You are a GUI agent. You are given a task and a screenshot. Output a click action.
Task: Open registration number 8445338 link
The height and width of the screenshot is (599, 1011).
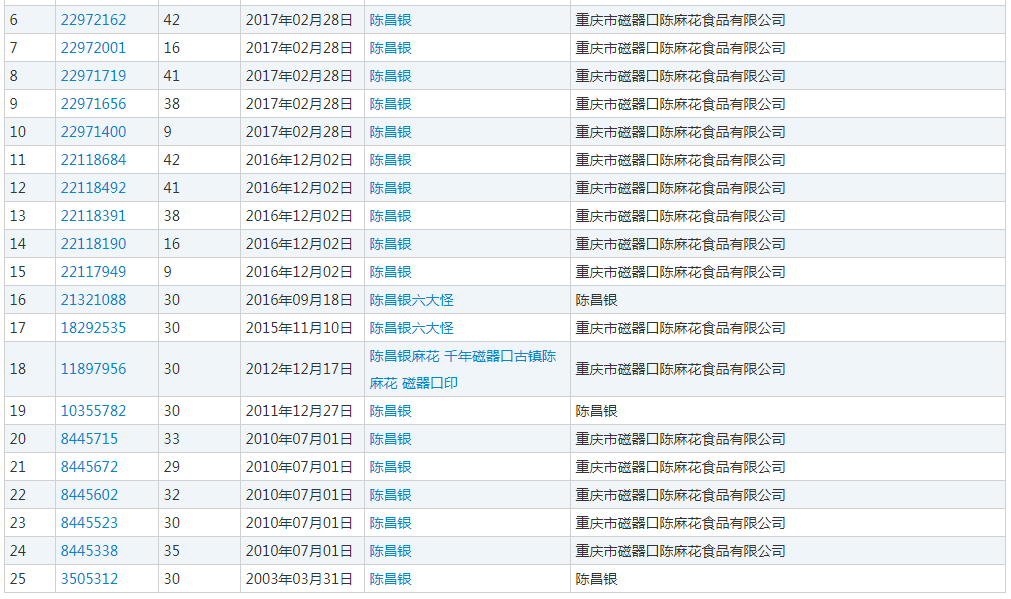pyautogui.click(x=90, y=551)
